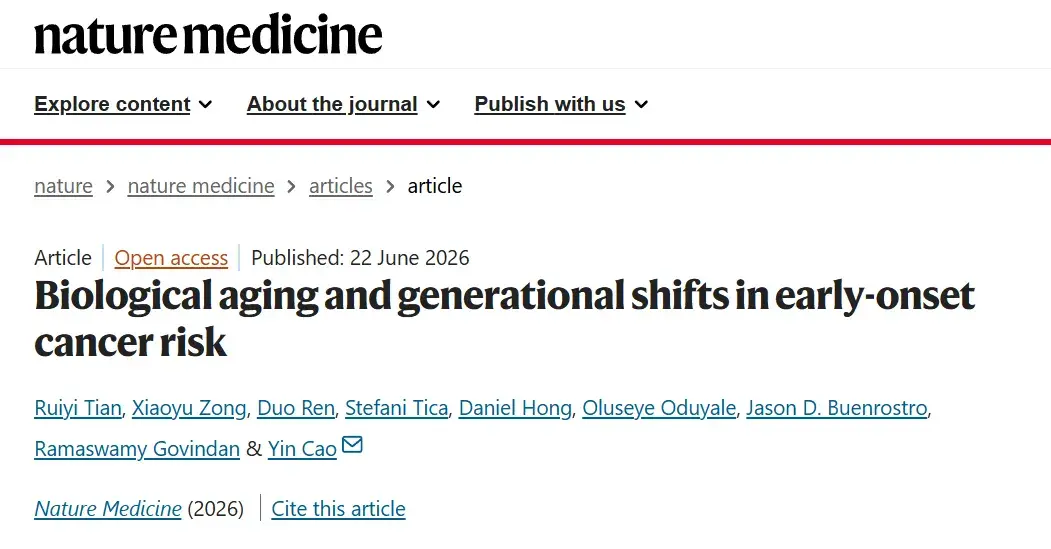Expand Publish with us chevron

click(x=641, y=105)
